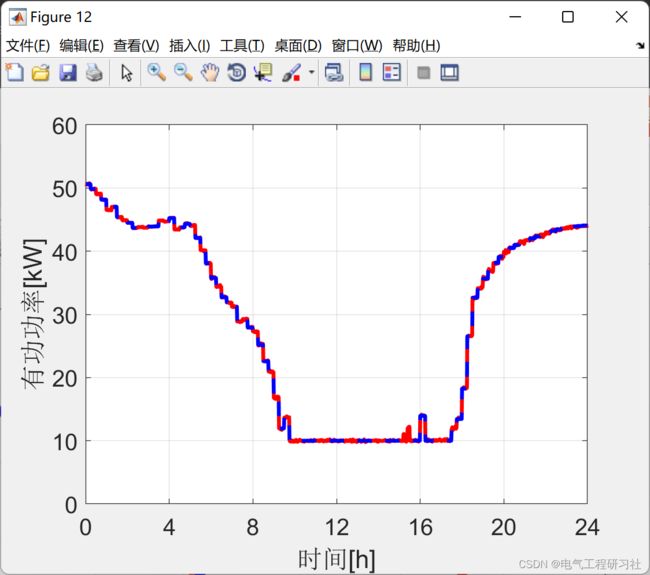Save figure using the floppy disk icon

point(68,73)
